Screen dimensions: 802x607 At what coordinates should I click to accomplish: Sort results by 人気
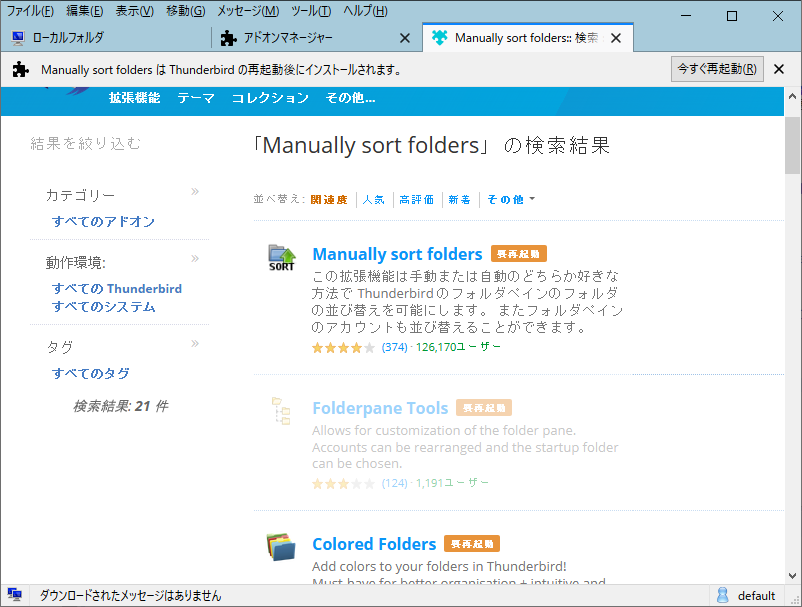[x=373, y=199]
